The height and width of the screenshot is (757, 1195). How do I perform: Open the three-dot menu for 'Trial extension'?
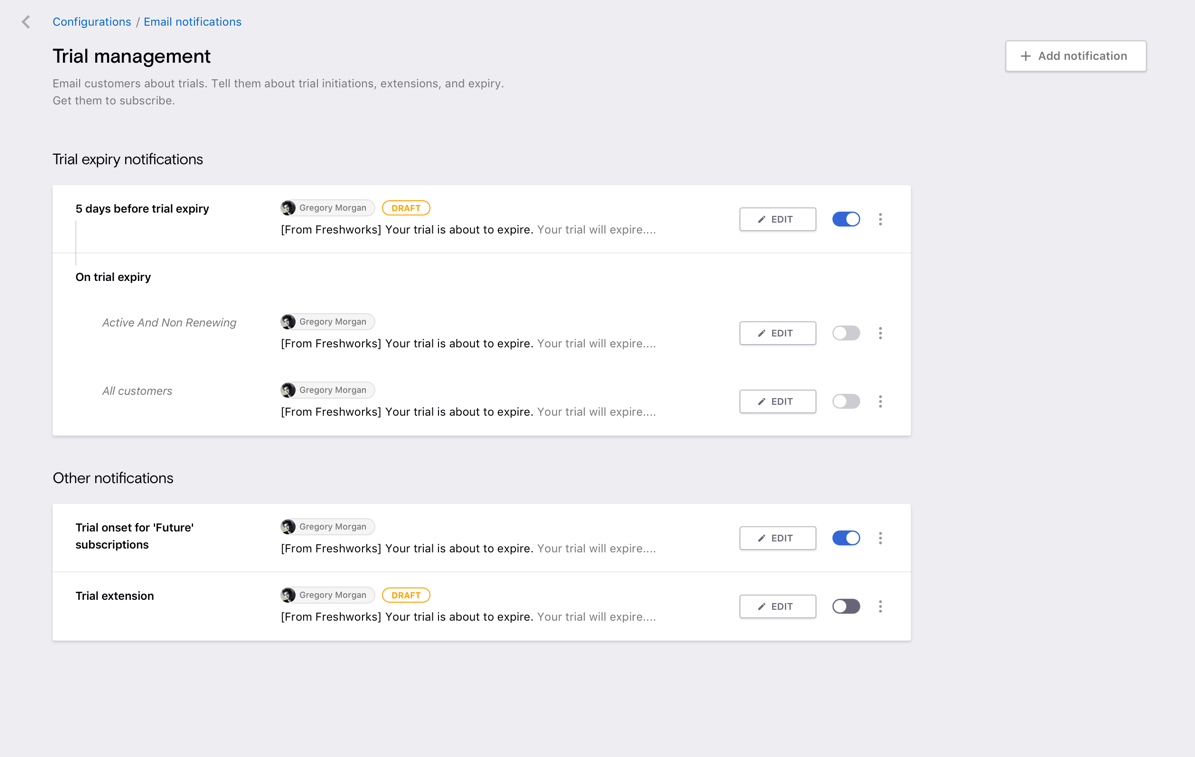880,606
